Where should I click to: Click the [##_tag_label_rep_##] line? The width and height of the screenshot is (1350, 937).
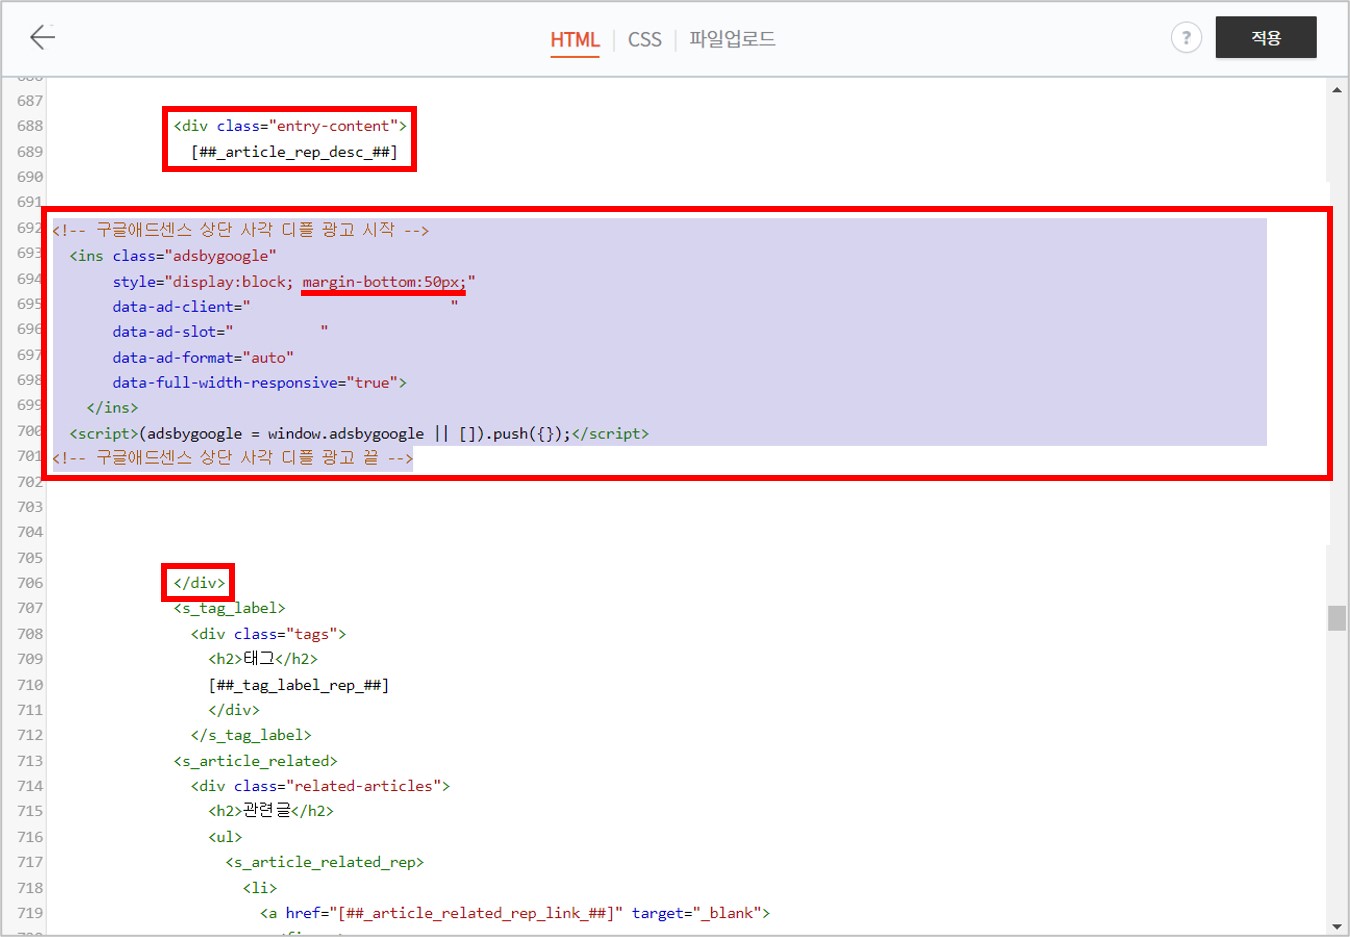tap(298, 685)
